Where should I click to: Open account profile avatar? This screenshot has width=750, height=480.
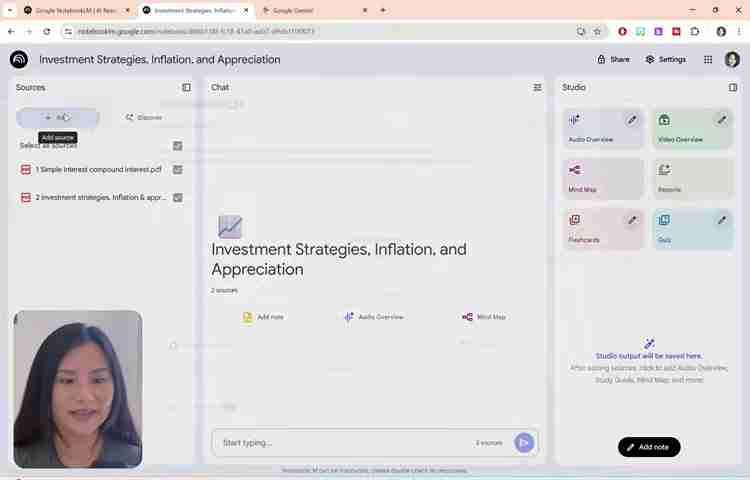tap(732, 60)
